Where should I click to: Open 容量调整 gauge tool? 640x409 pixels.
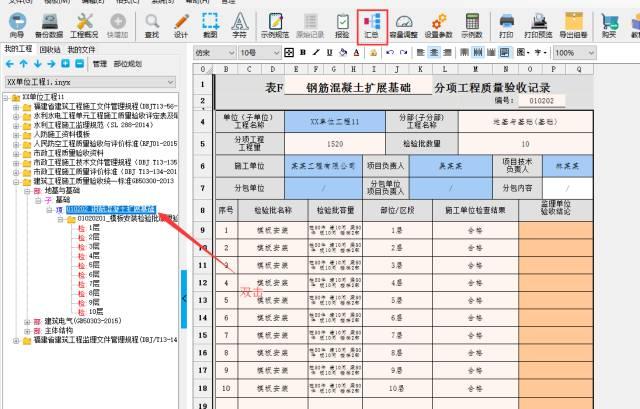[x=404, y=25]
